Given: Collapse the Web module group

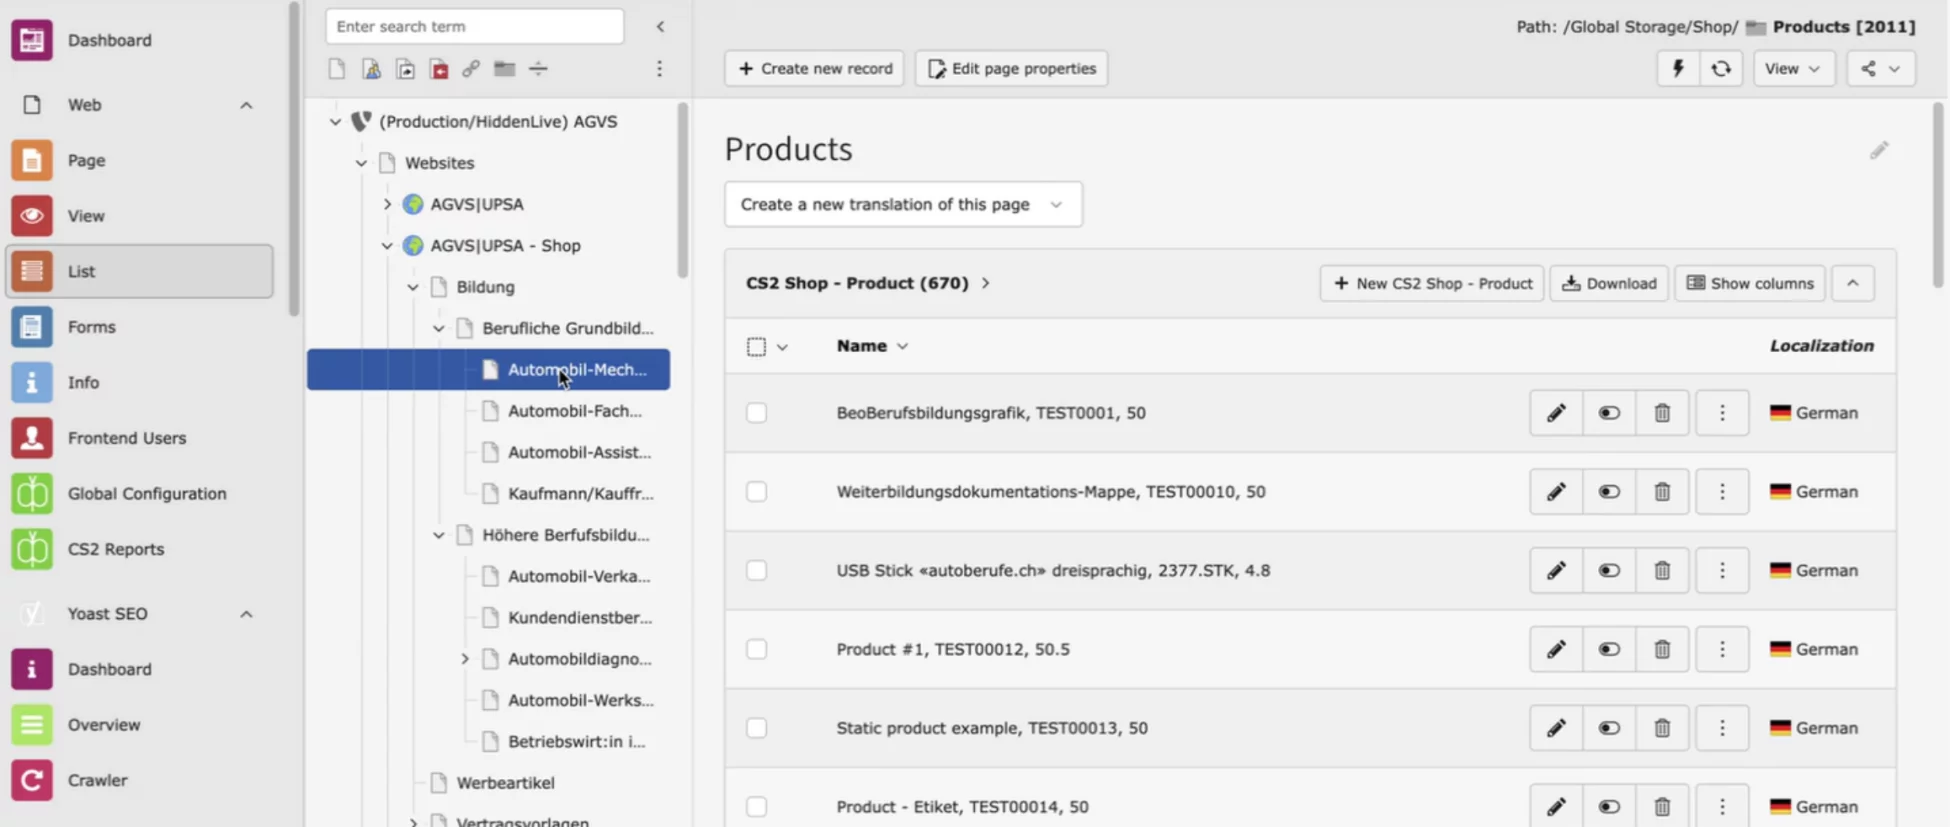Looking at the screenshot, I should [246, 105].
